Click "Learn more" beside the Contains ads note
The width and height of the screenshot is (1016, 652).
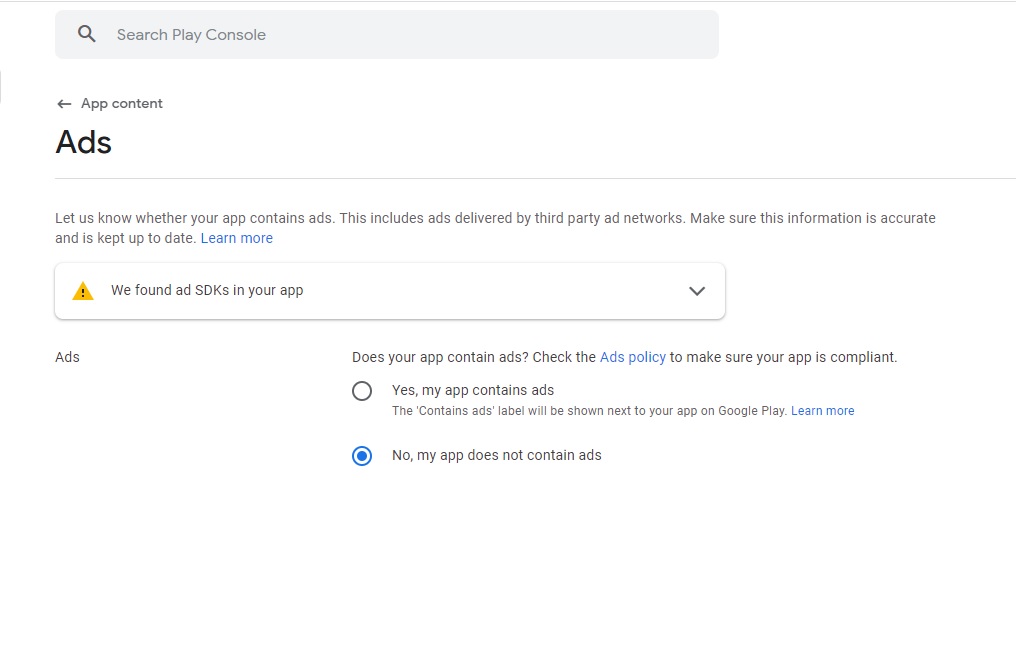822,410
